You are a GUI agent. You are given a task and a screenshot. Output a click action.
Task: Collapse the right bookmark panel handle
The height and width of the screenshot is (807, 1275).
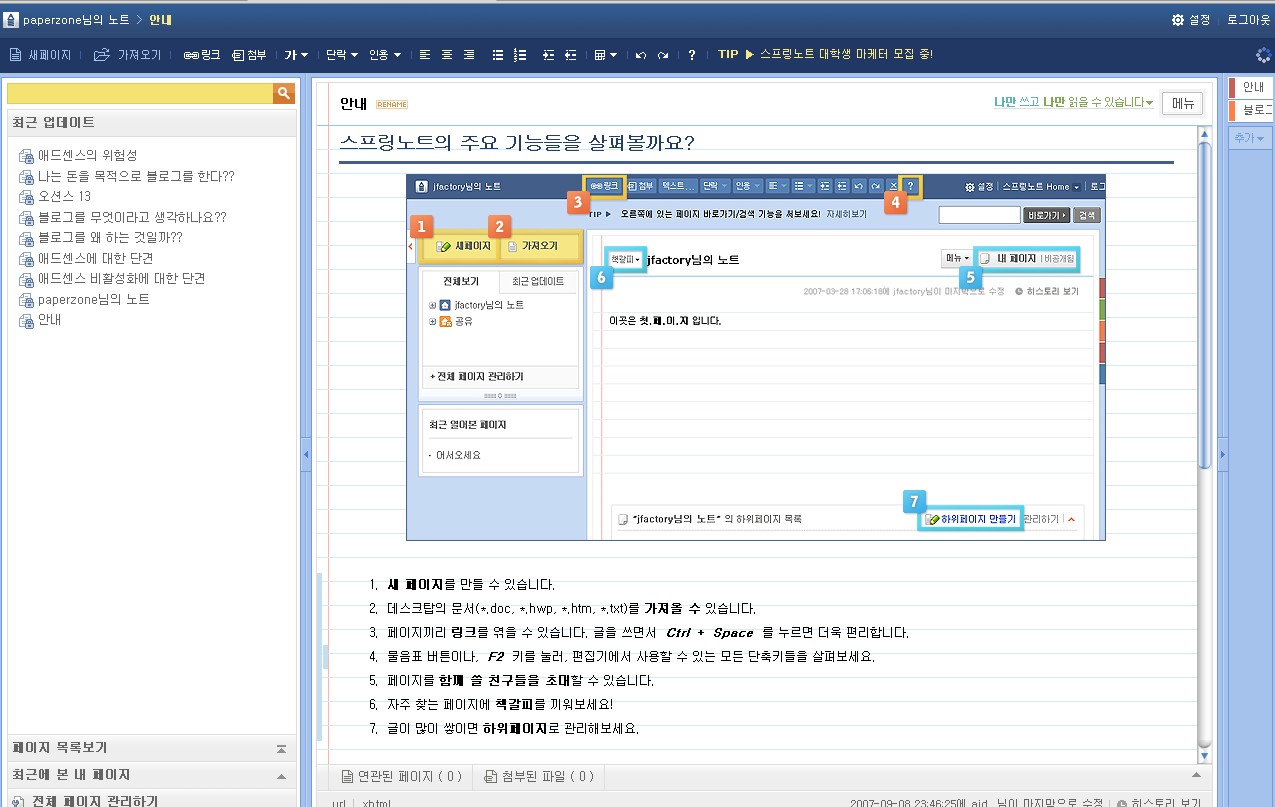[x=1221, y=455]
